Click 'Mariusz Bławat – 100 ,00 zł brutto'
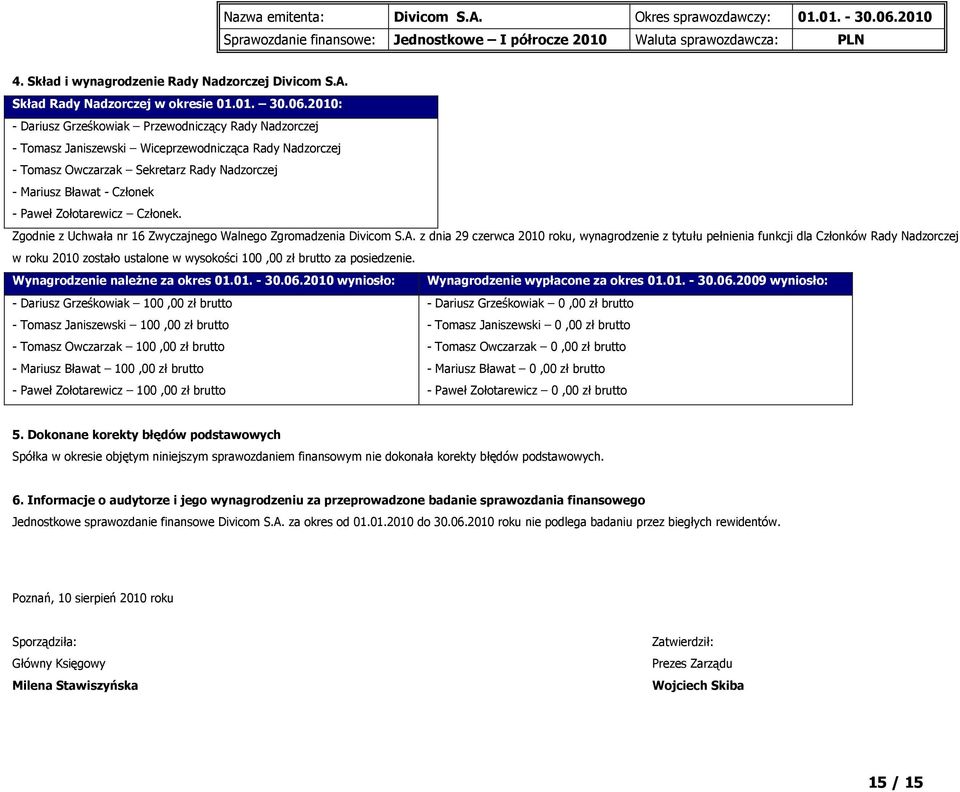This screenshot has height=792, width=960. coord(108,369)
